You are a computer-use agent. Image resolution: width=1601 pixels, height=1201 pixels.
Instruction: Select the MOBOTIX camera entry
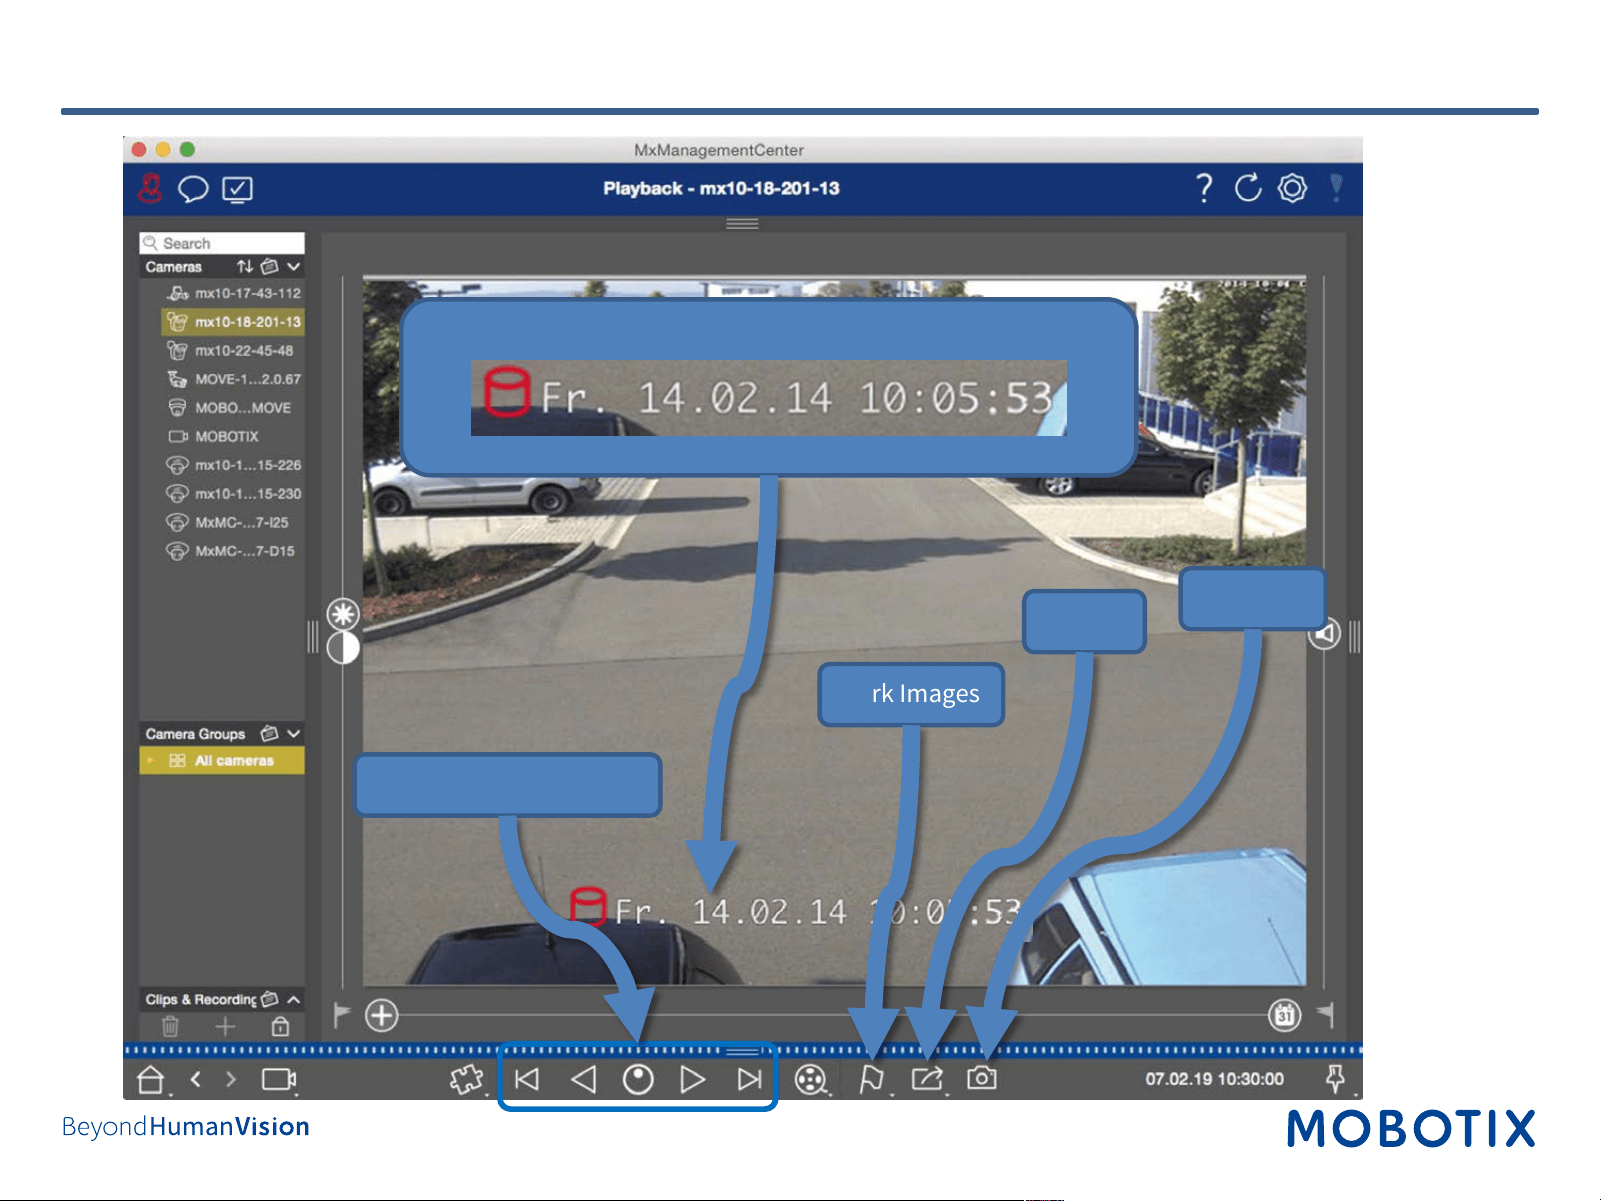(233, 437)
